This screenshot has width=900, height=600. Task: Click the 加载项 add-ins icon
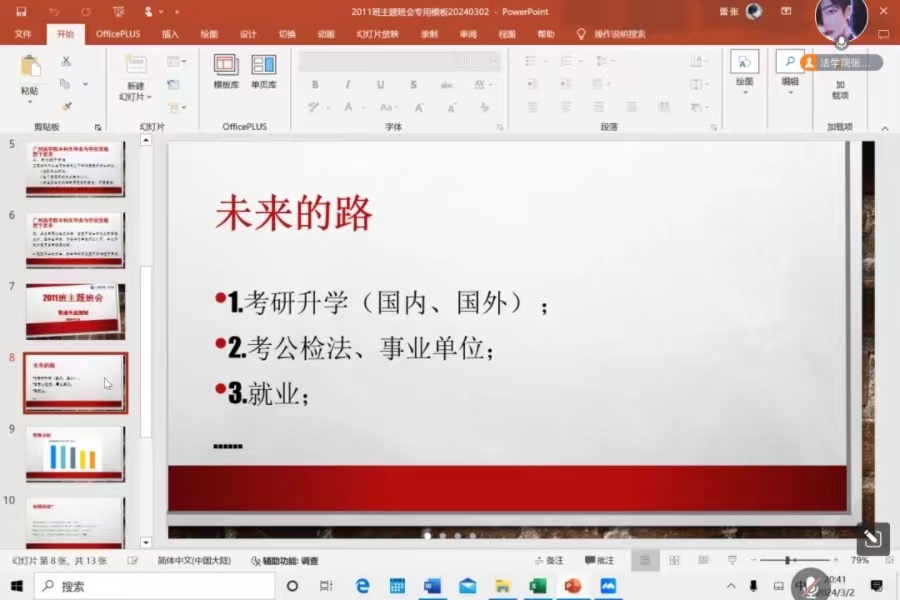(839, 66)
